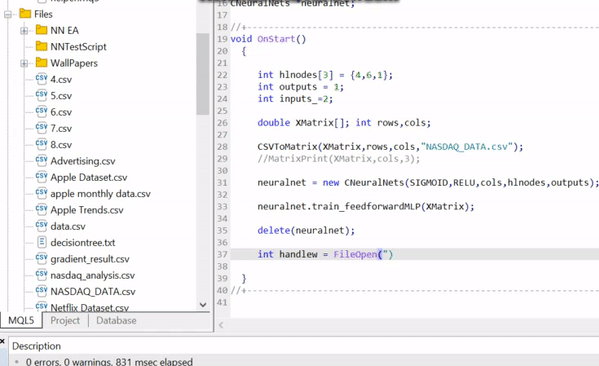599x366 pixels.
Task: Click the Apple Trends.csv file icon
Action: pyautogui.click(x=41, y=210)
